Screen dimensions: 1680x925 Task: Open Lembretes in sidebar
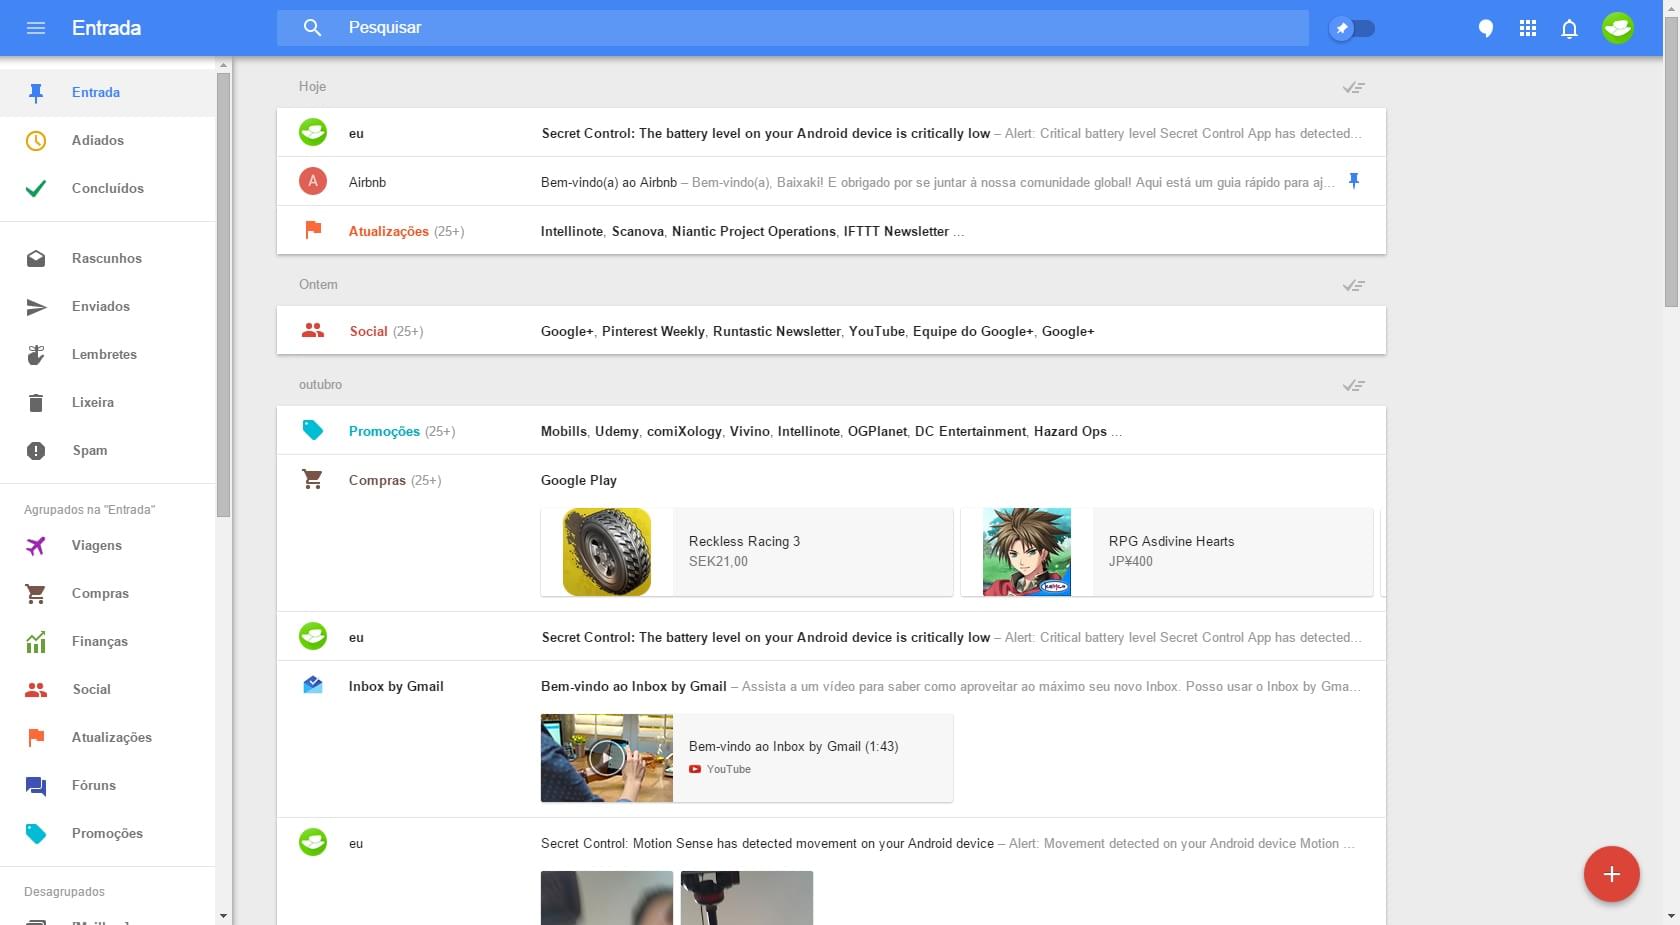(104, 355)
